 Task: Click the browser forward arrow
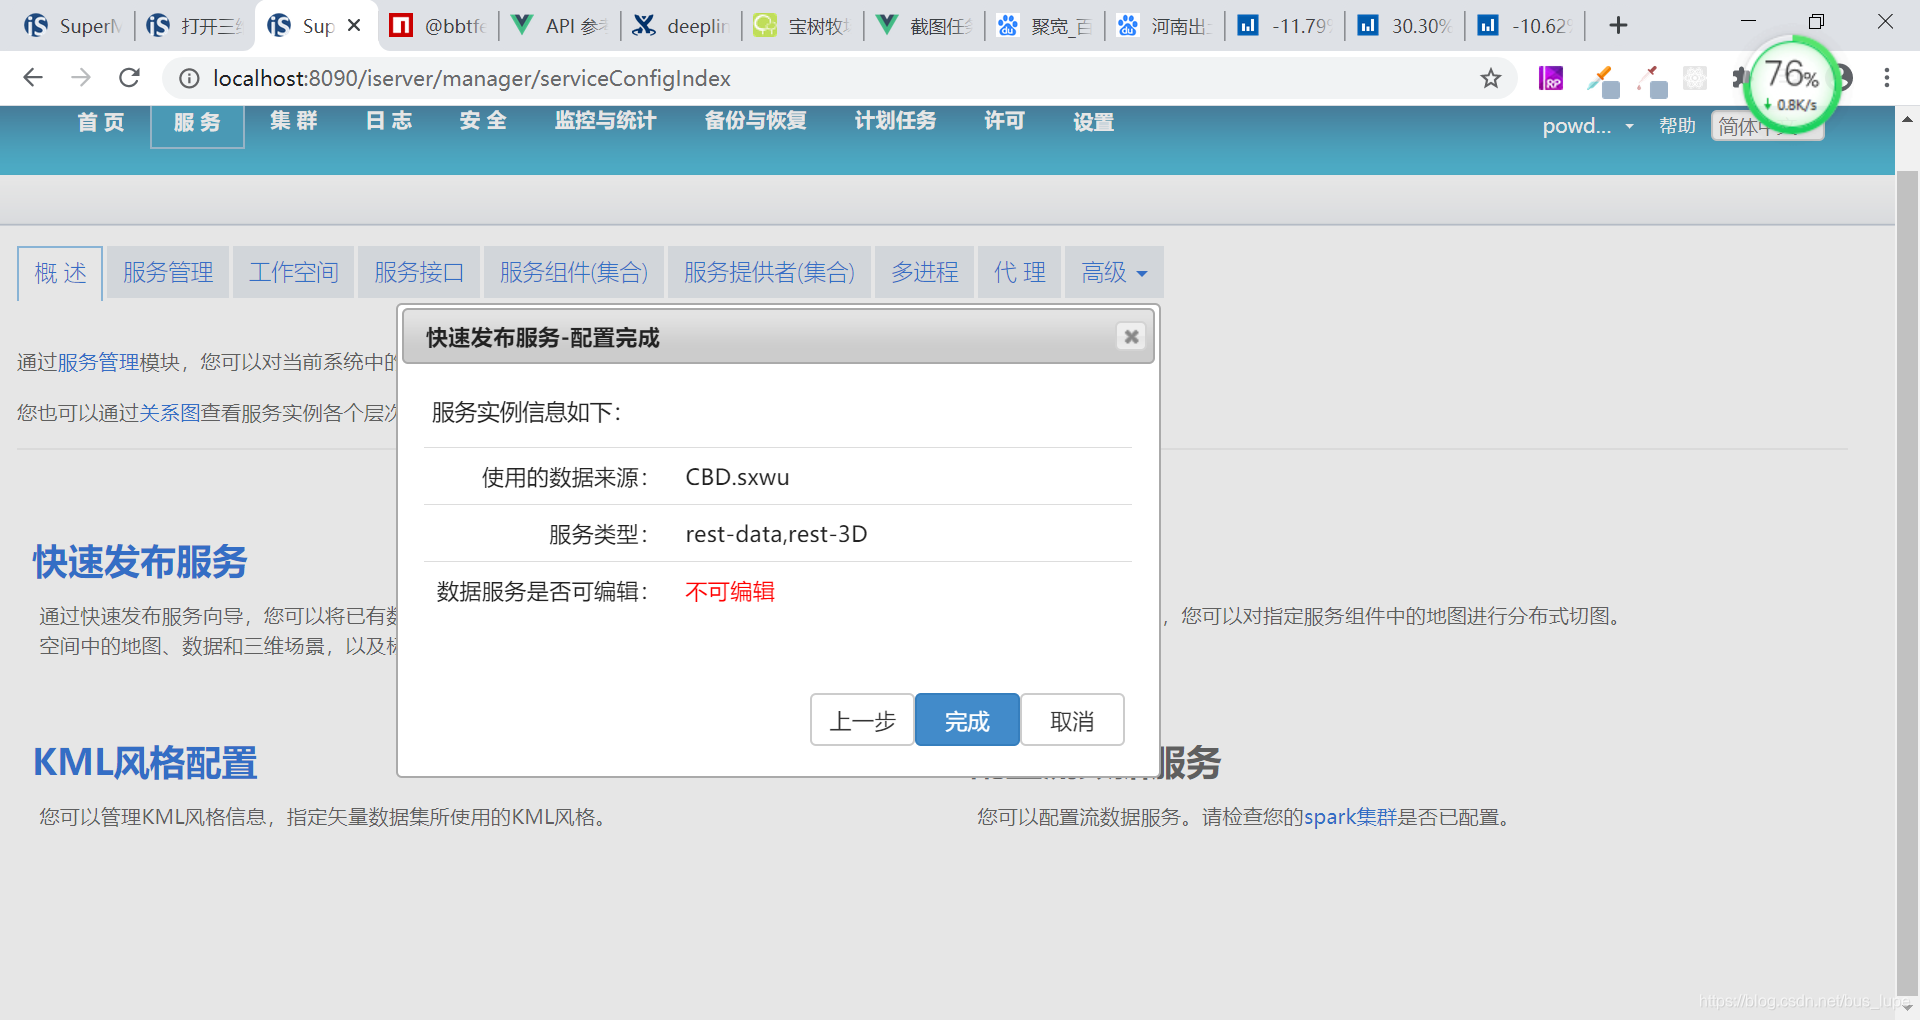pos(81,78)
